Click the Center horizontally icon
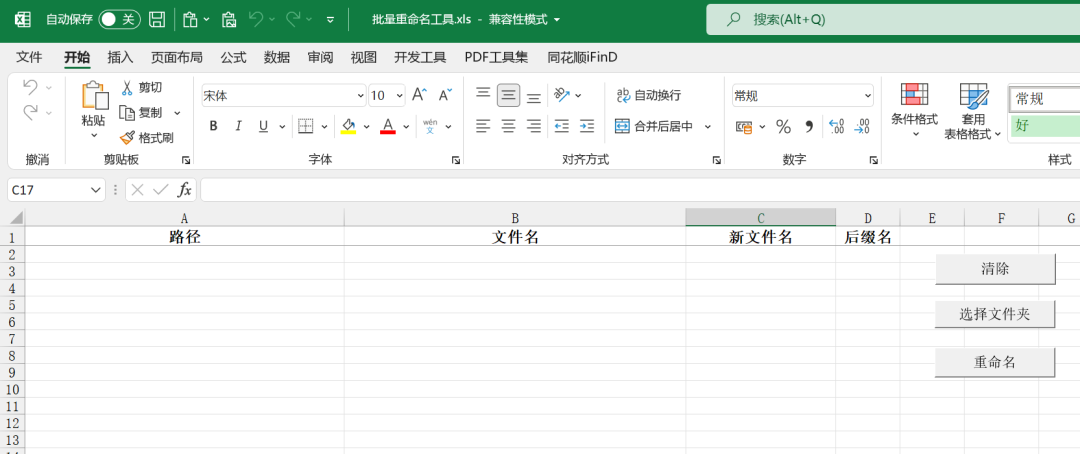The width and height of the screenshot is (1080, 454). pos(508,126)
